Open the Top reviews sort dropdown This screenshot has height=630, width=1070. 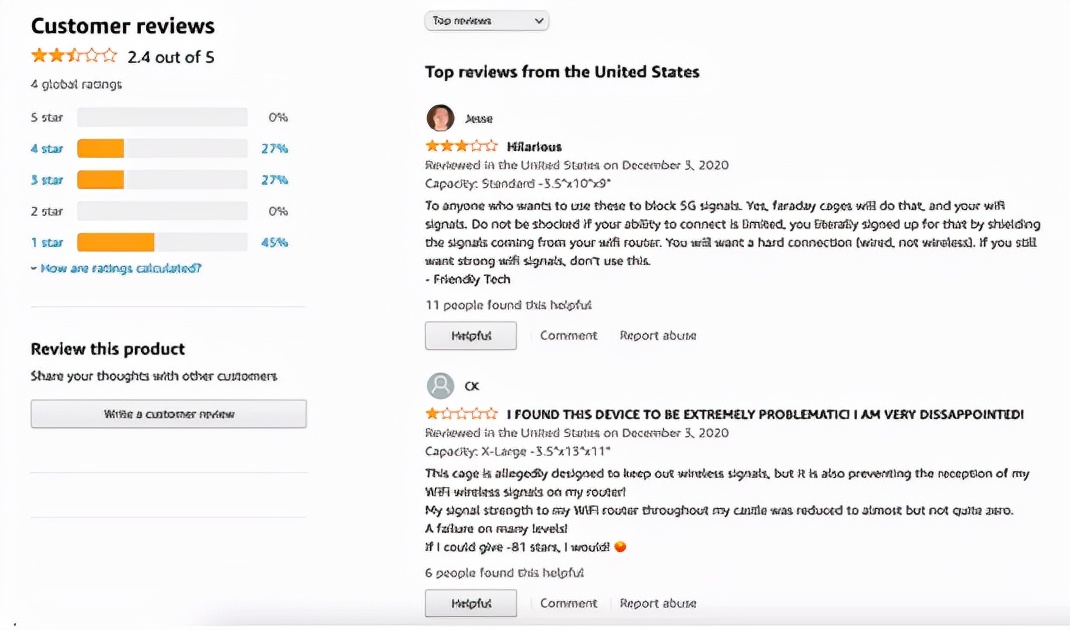pyautogui.click(x=487, y=20)
